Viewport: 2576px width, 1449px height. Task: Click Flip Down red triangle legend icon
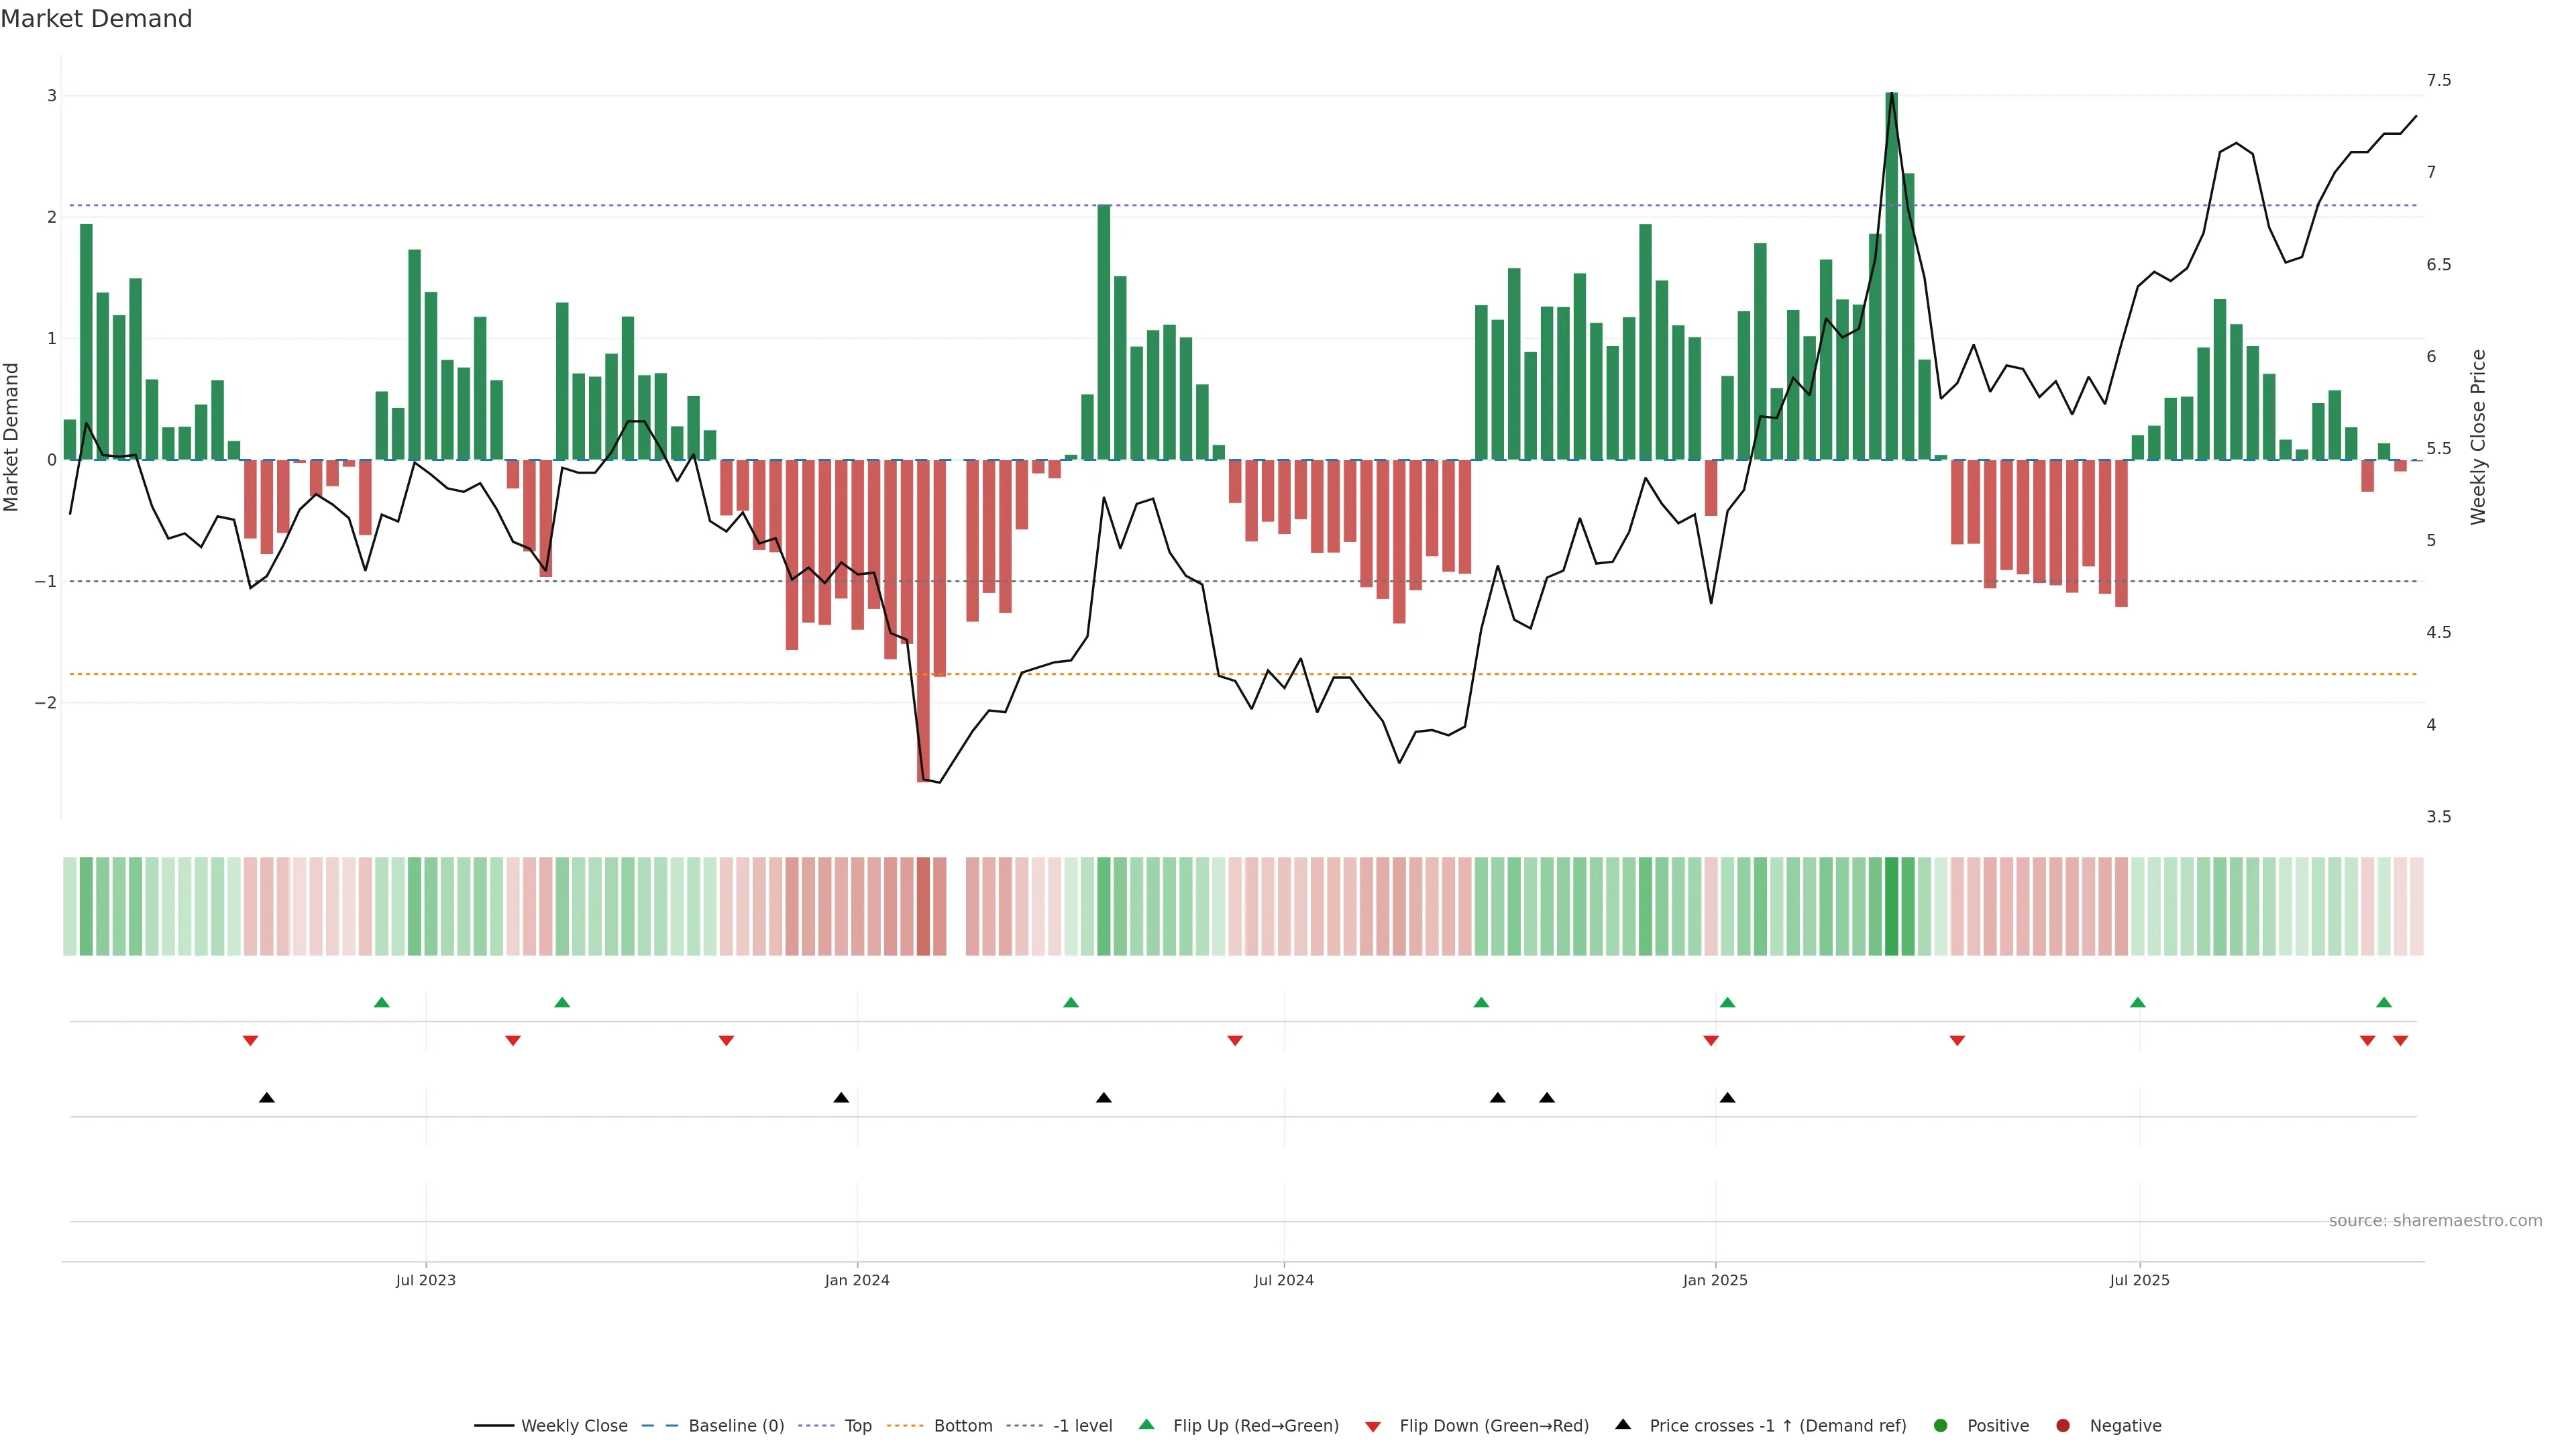click(1372, 1426)
